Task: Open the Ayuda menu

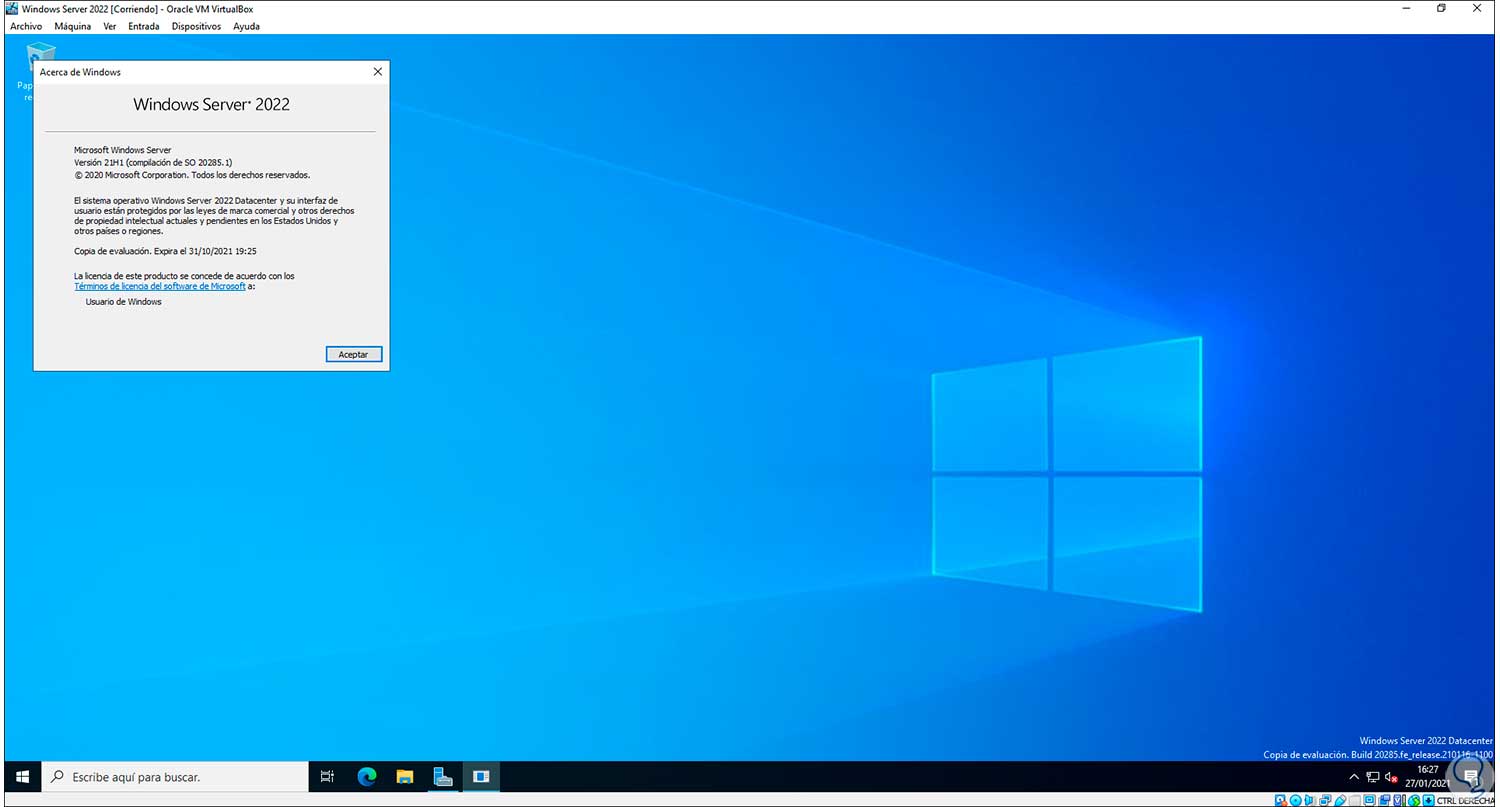Action: click(246, 26)
